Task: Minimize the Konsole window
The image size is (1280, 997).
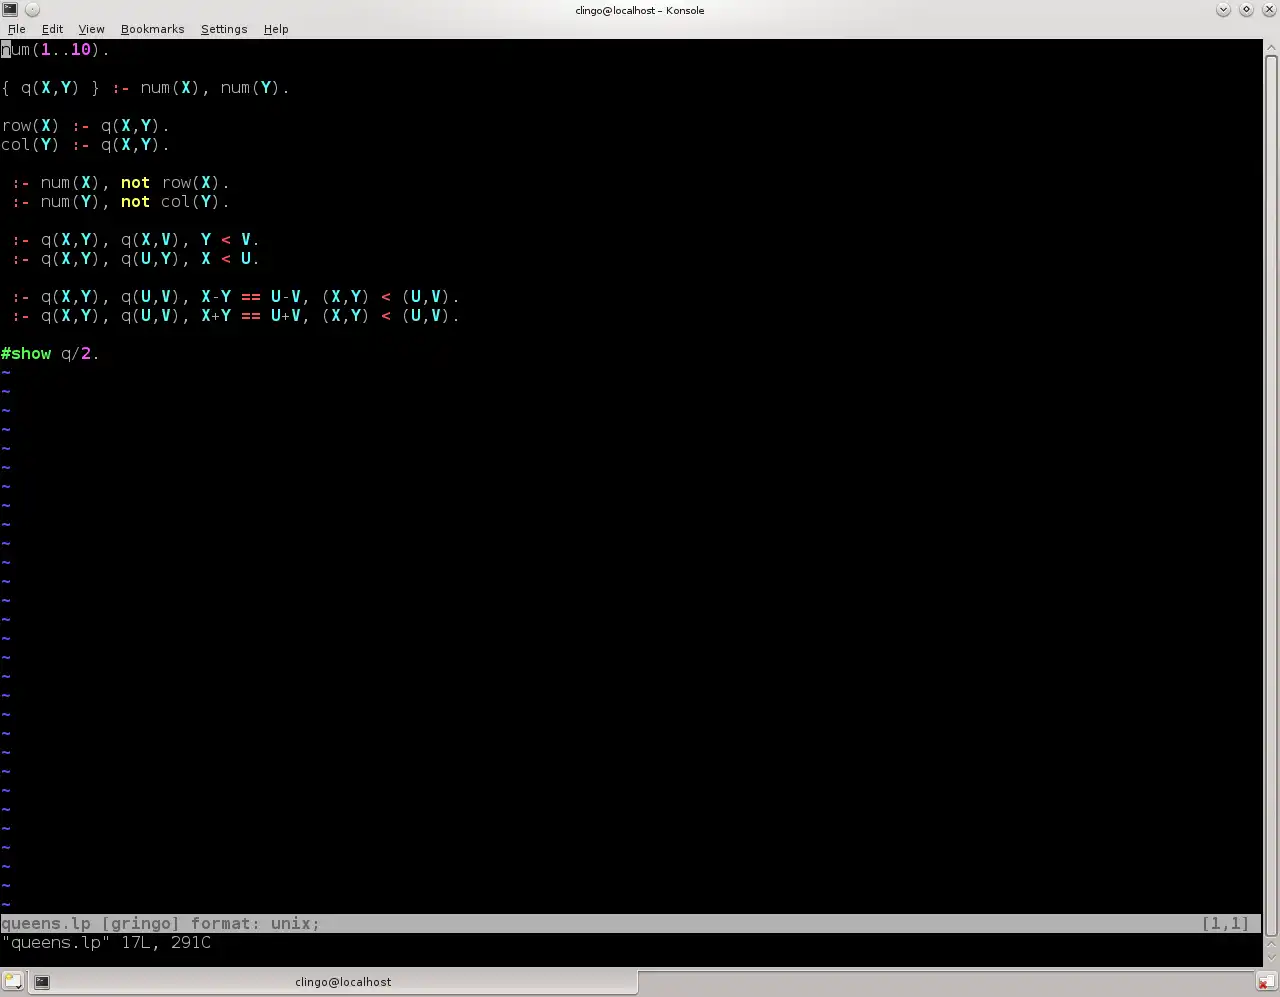Action: (x=1223, y=9)
